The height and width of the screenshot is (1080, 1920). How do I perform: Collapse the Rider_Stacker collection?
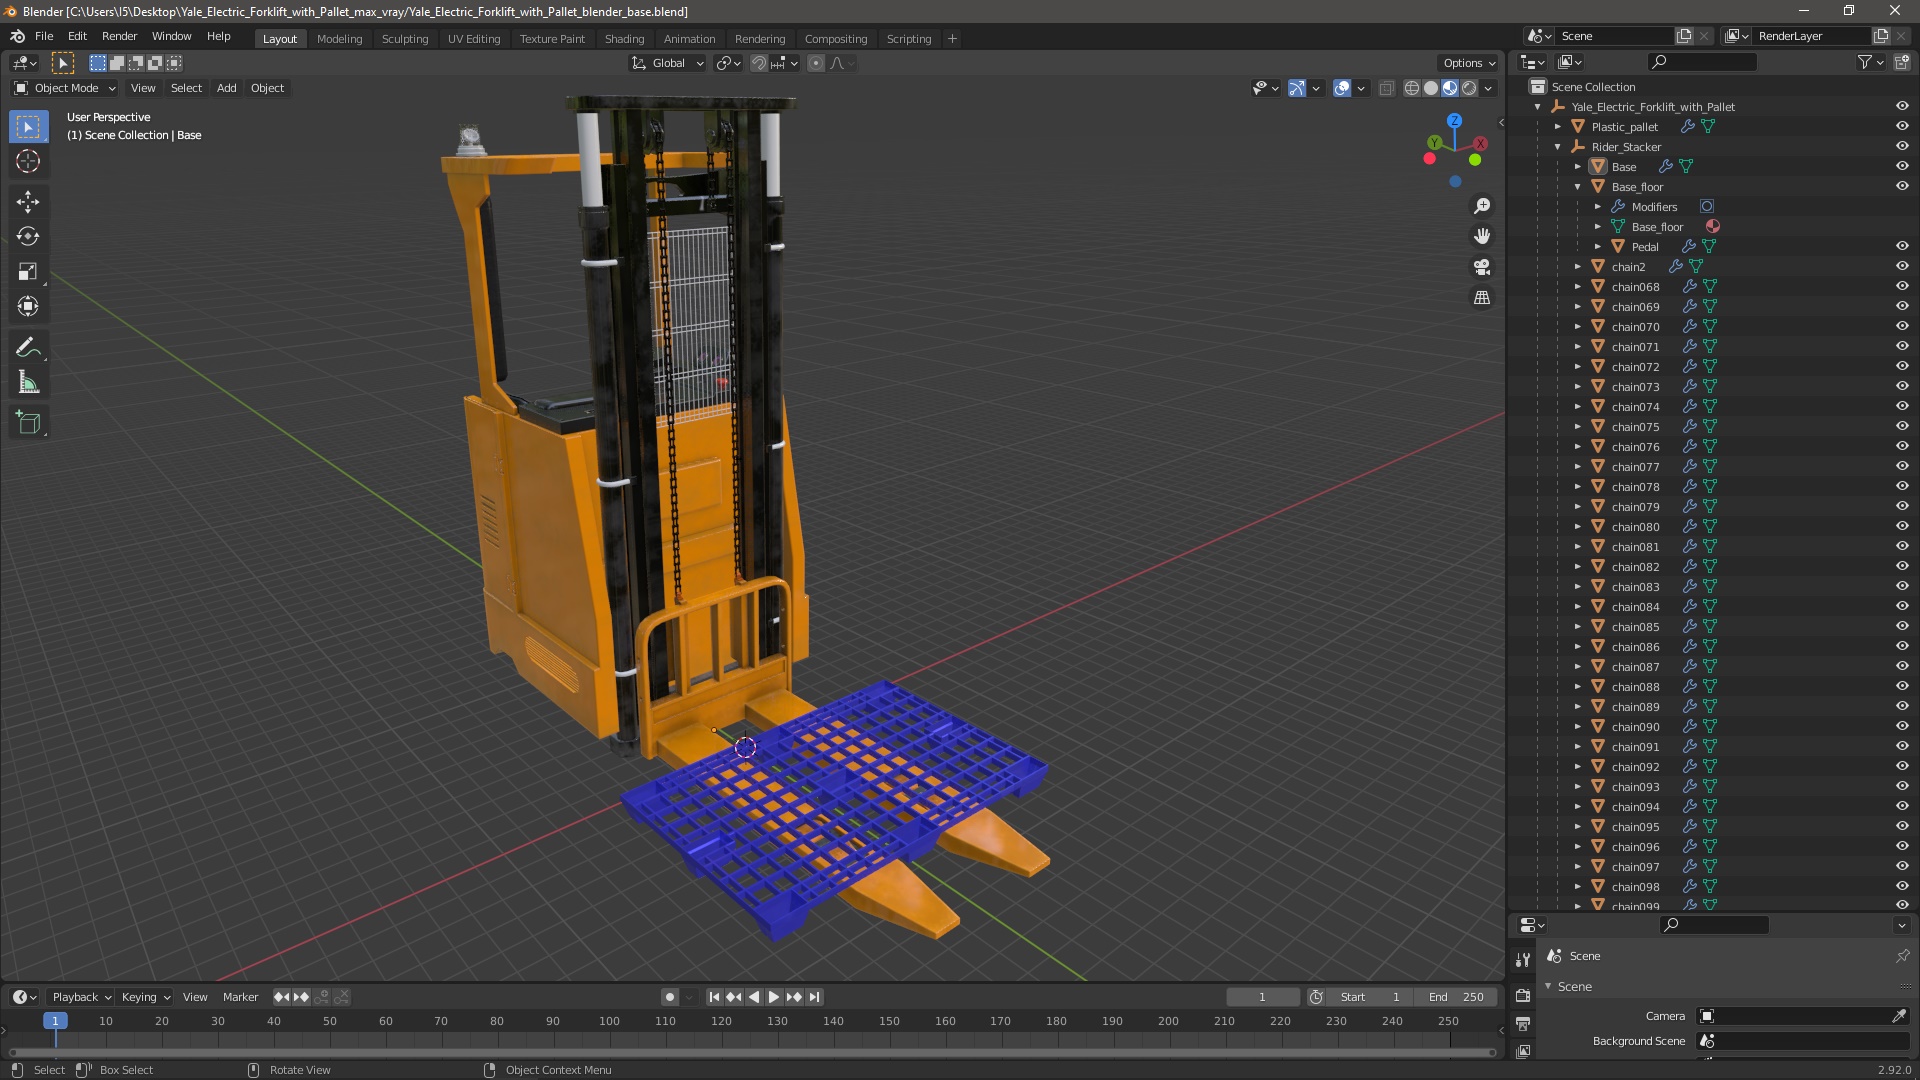[1558, 147]
